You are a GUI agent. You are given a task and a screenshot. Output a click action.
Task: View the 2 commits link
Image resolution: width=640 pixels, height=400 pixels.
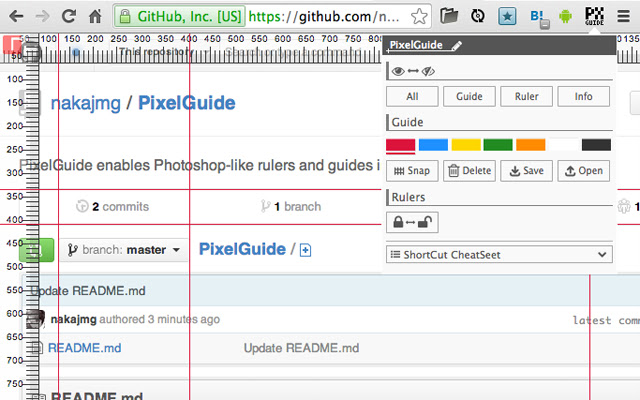113,207
